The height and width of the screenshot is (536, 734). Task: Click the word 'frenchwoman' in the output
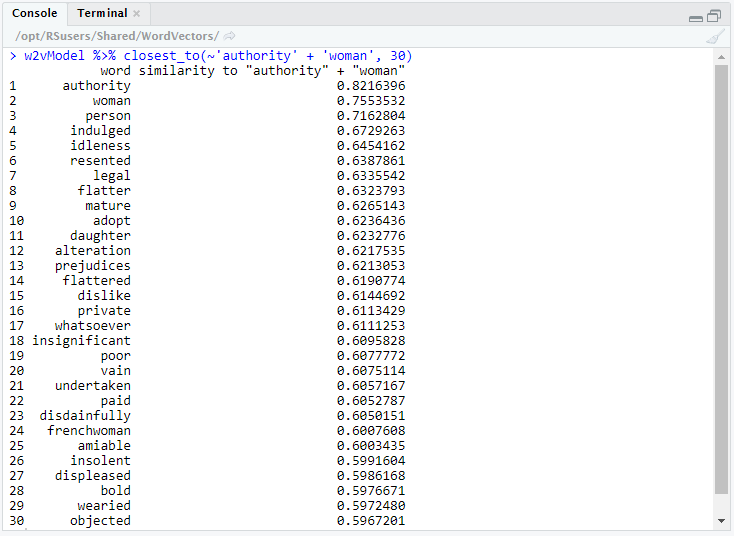pyautogui.click(x=88, y=431)
